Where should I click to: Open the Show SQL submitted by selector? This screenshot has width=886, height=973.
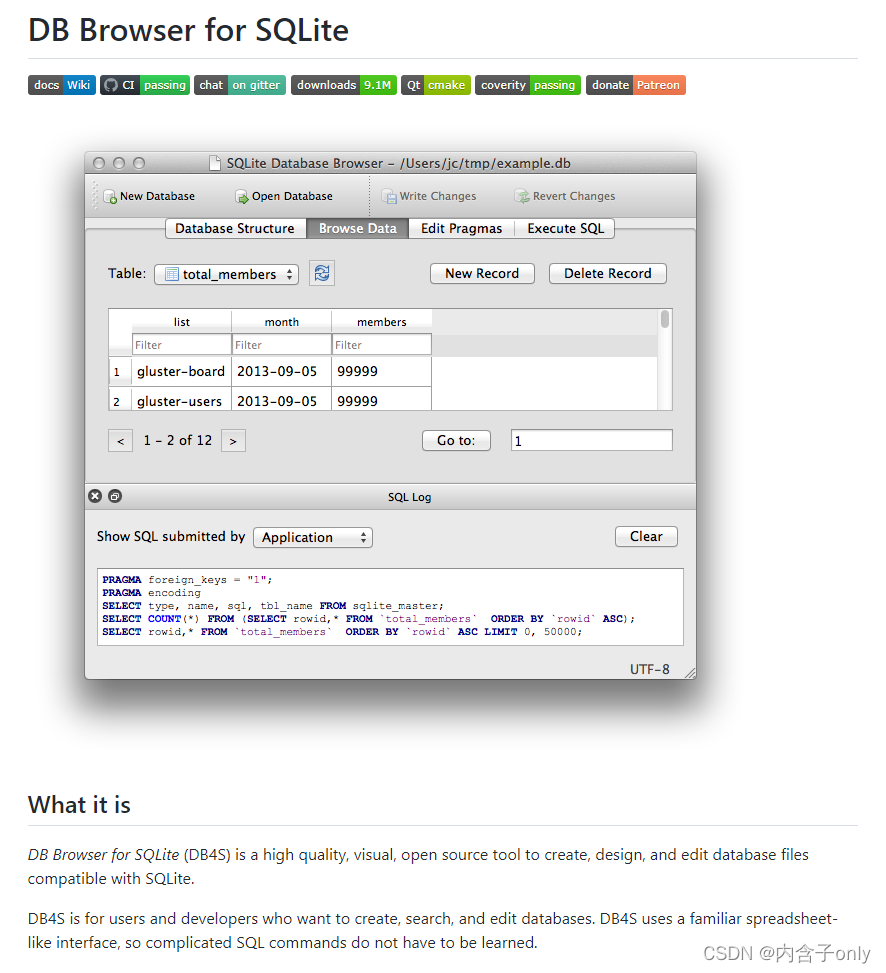coord(312,537)
